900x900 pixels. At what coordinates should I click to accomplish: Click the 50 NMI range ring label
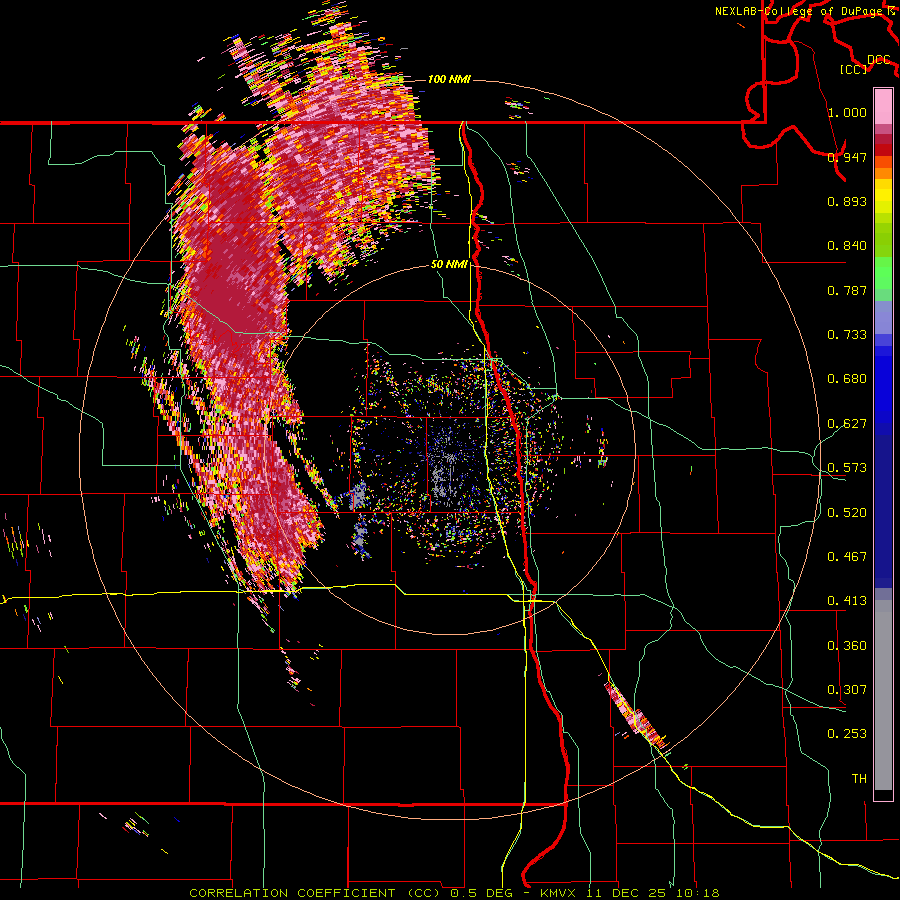(x=449, y=264)
